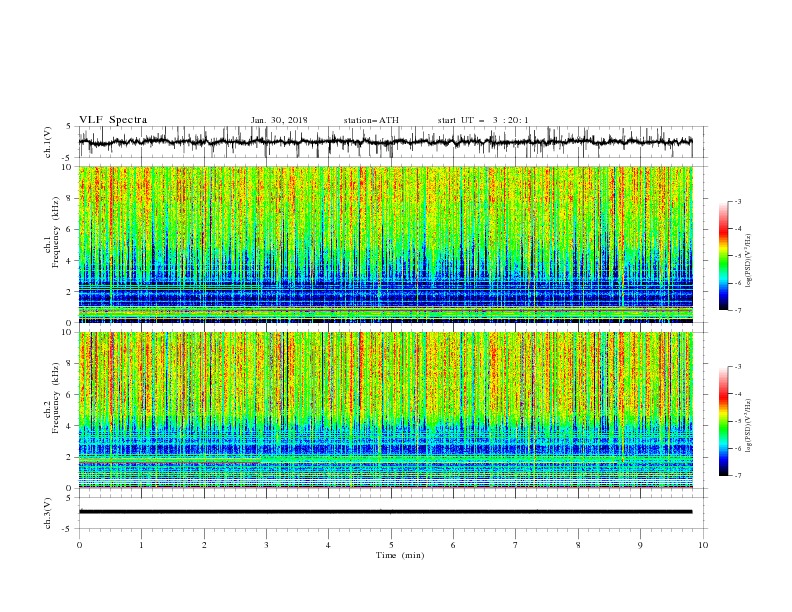Click the "3" tick on the time axis
792x612 pixels.
266,545
